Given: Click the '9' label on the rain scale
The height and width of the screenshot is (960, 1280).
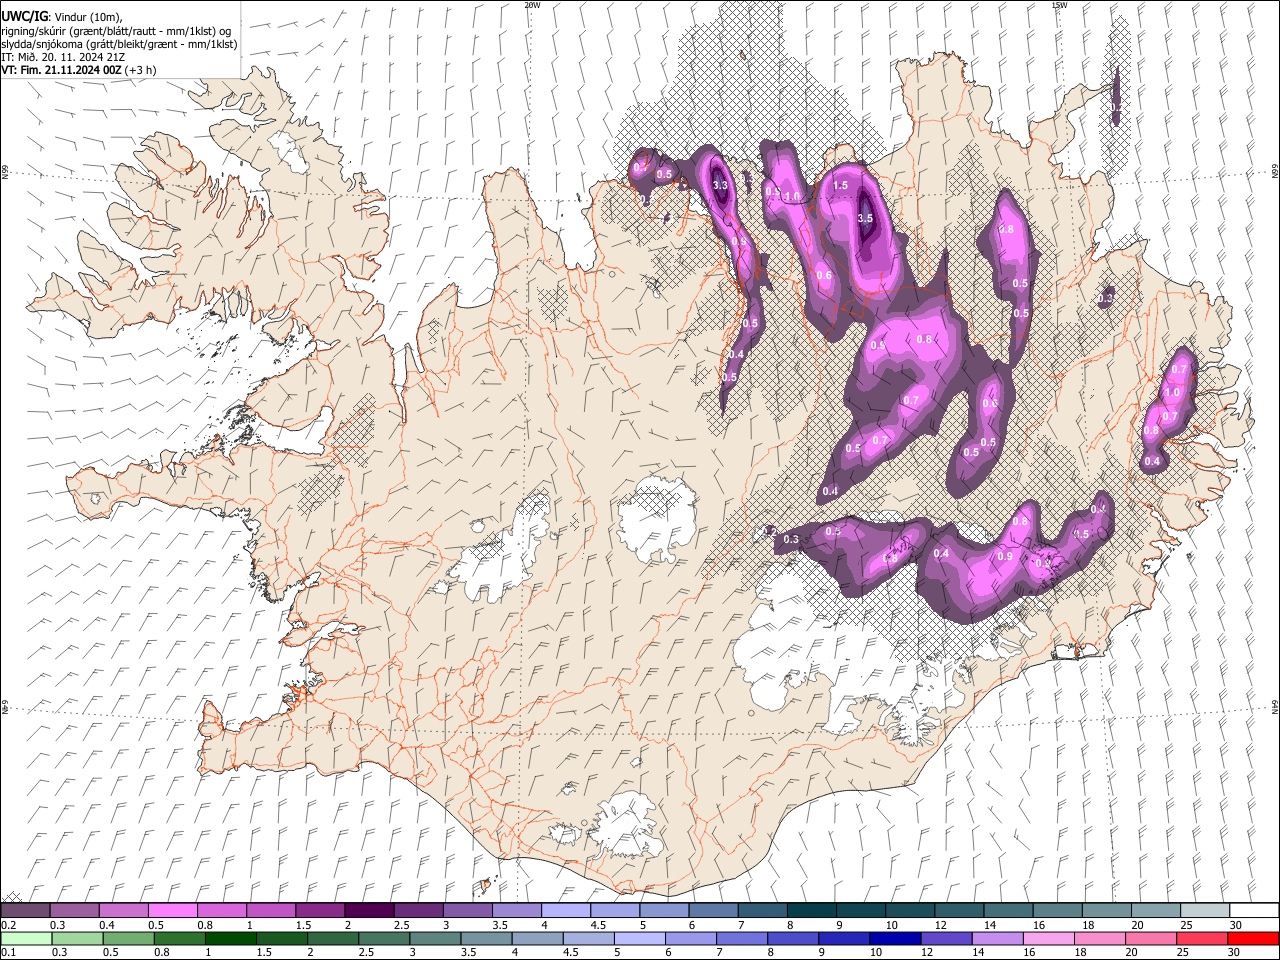Looking at the screenshot, I should click(821, 952).
